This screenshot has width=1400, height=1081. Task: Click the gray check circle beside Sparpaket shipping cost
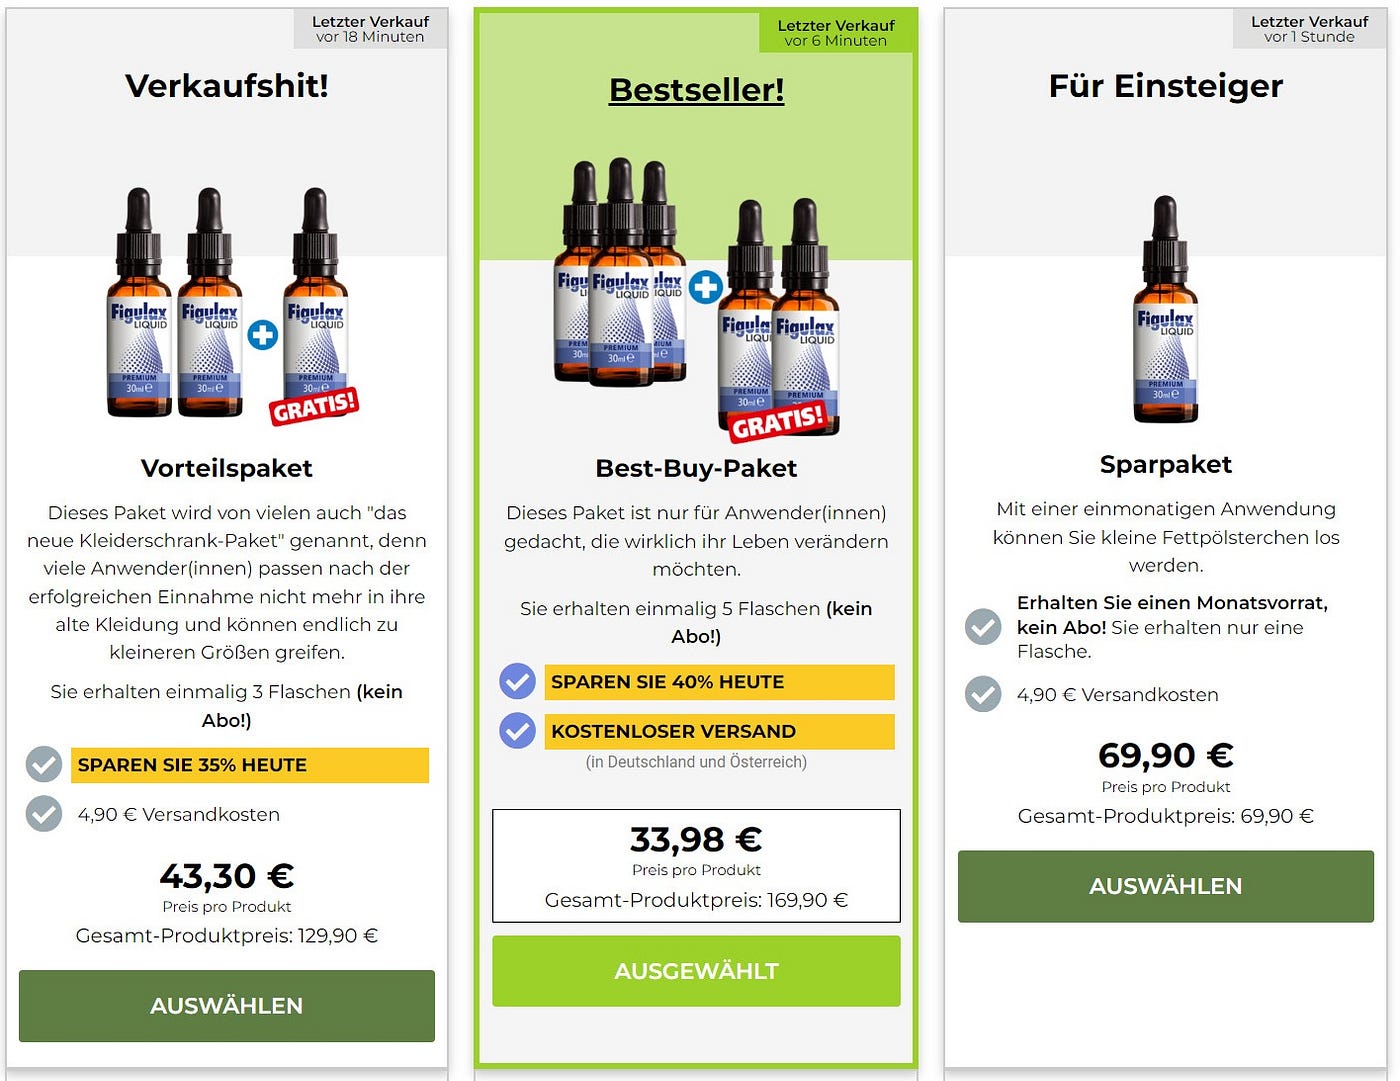pyautogui.click(x=983, y=694)
